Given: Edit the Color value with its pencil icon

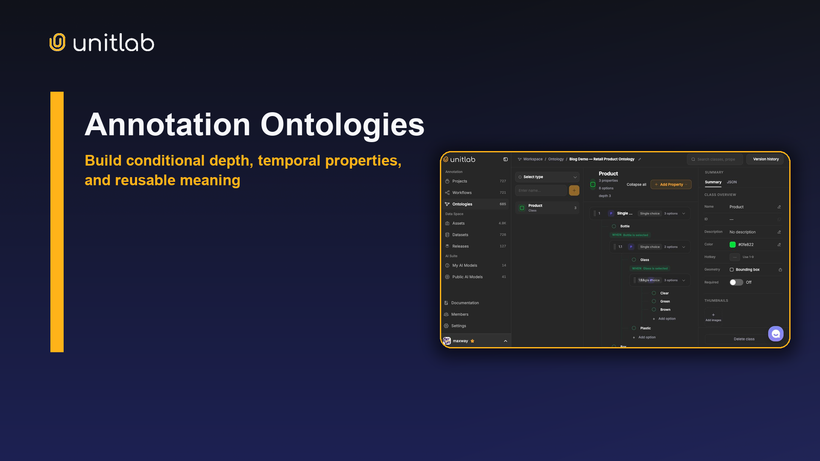Looking at the screenshot, I should (779, 245).
